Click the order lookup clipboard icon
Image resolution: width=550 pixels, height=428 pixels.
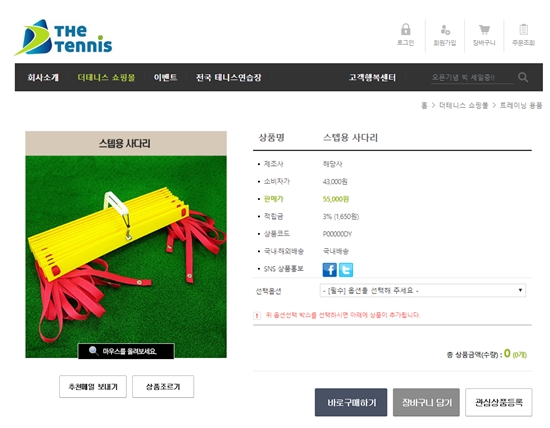[523, 29]
